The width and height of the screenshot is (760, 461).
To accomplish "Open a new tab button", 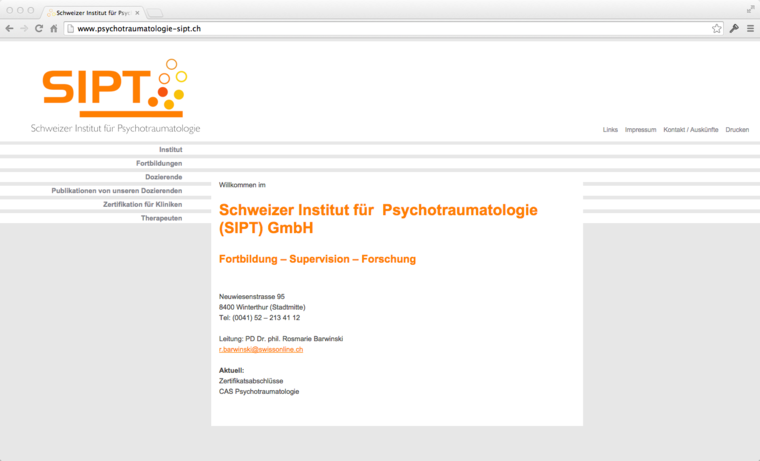I will pyautogui.click(x=155, y=13).
